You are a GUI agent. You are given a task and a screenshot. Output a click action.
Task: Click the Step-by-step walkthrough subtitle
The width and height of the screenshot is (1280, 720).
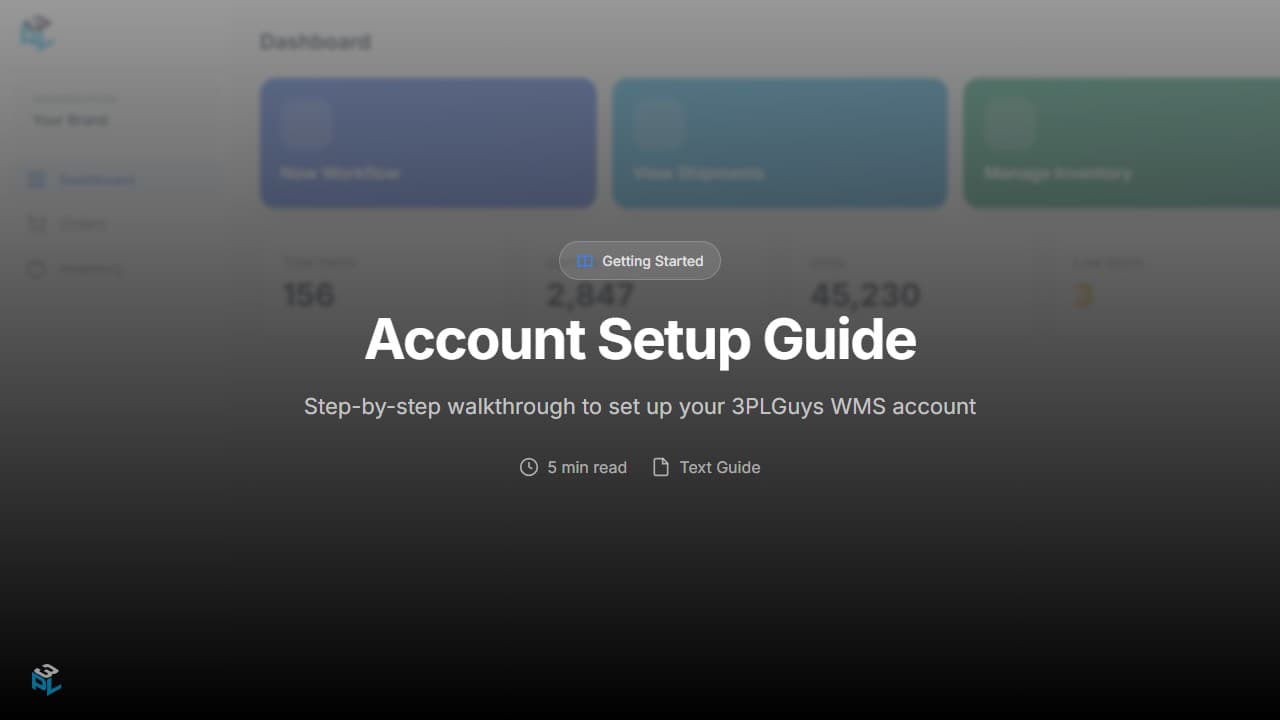[640, 407]
